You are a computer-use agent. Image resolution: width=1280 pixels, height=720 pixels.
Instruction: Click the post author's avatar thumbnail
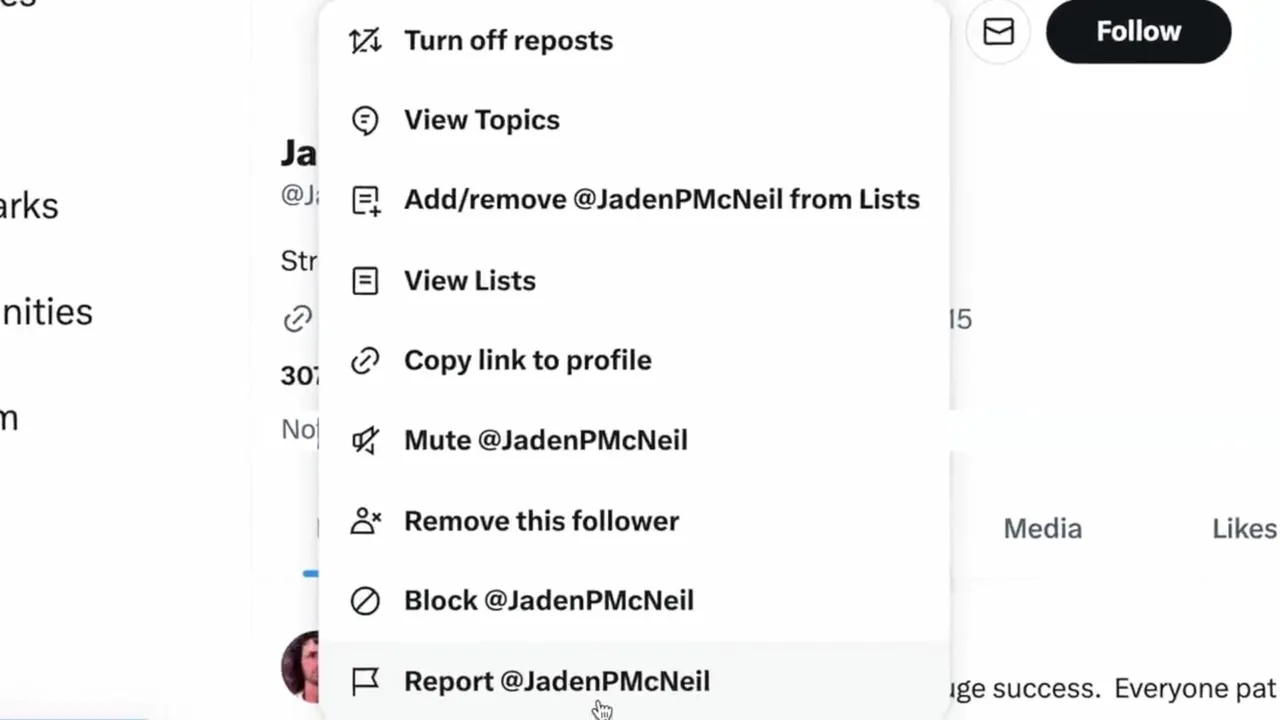tap(301, 665)
